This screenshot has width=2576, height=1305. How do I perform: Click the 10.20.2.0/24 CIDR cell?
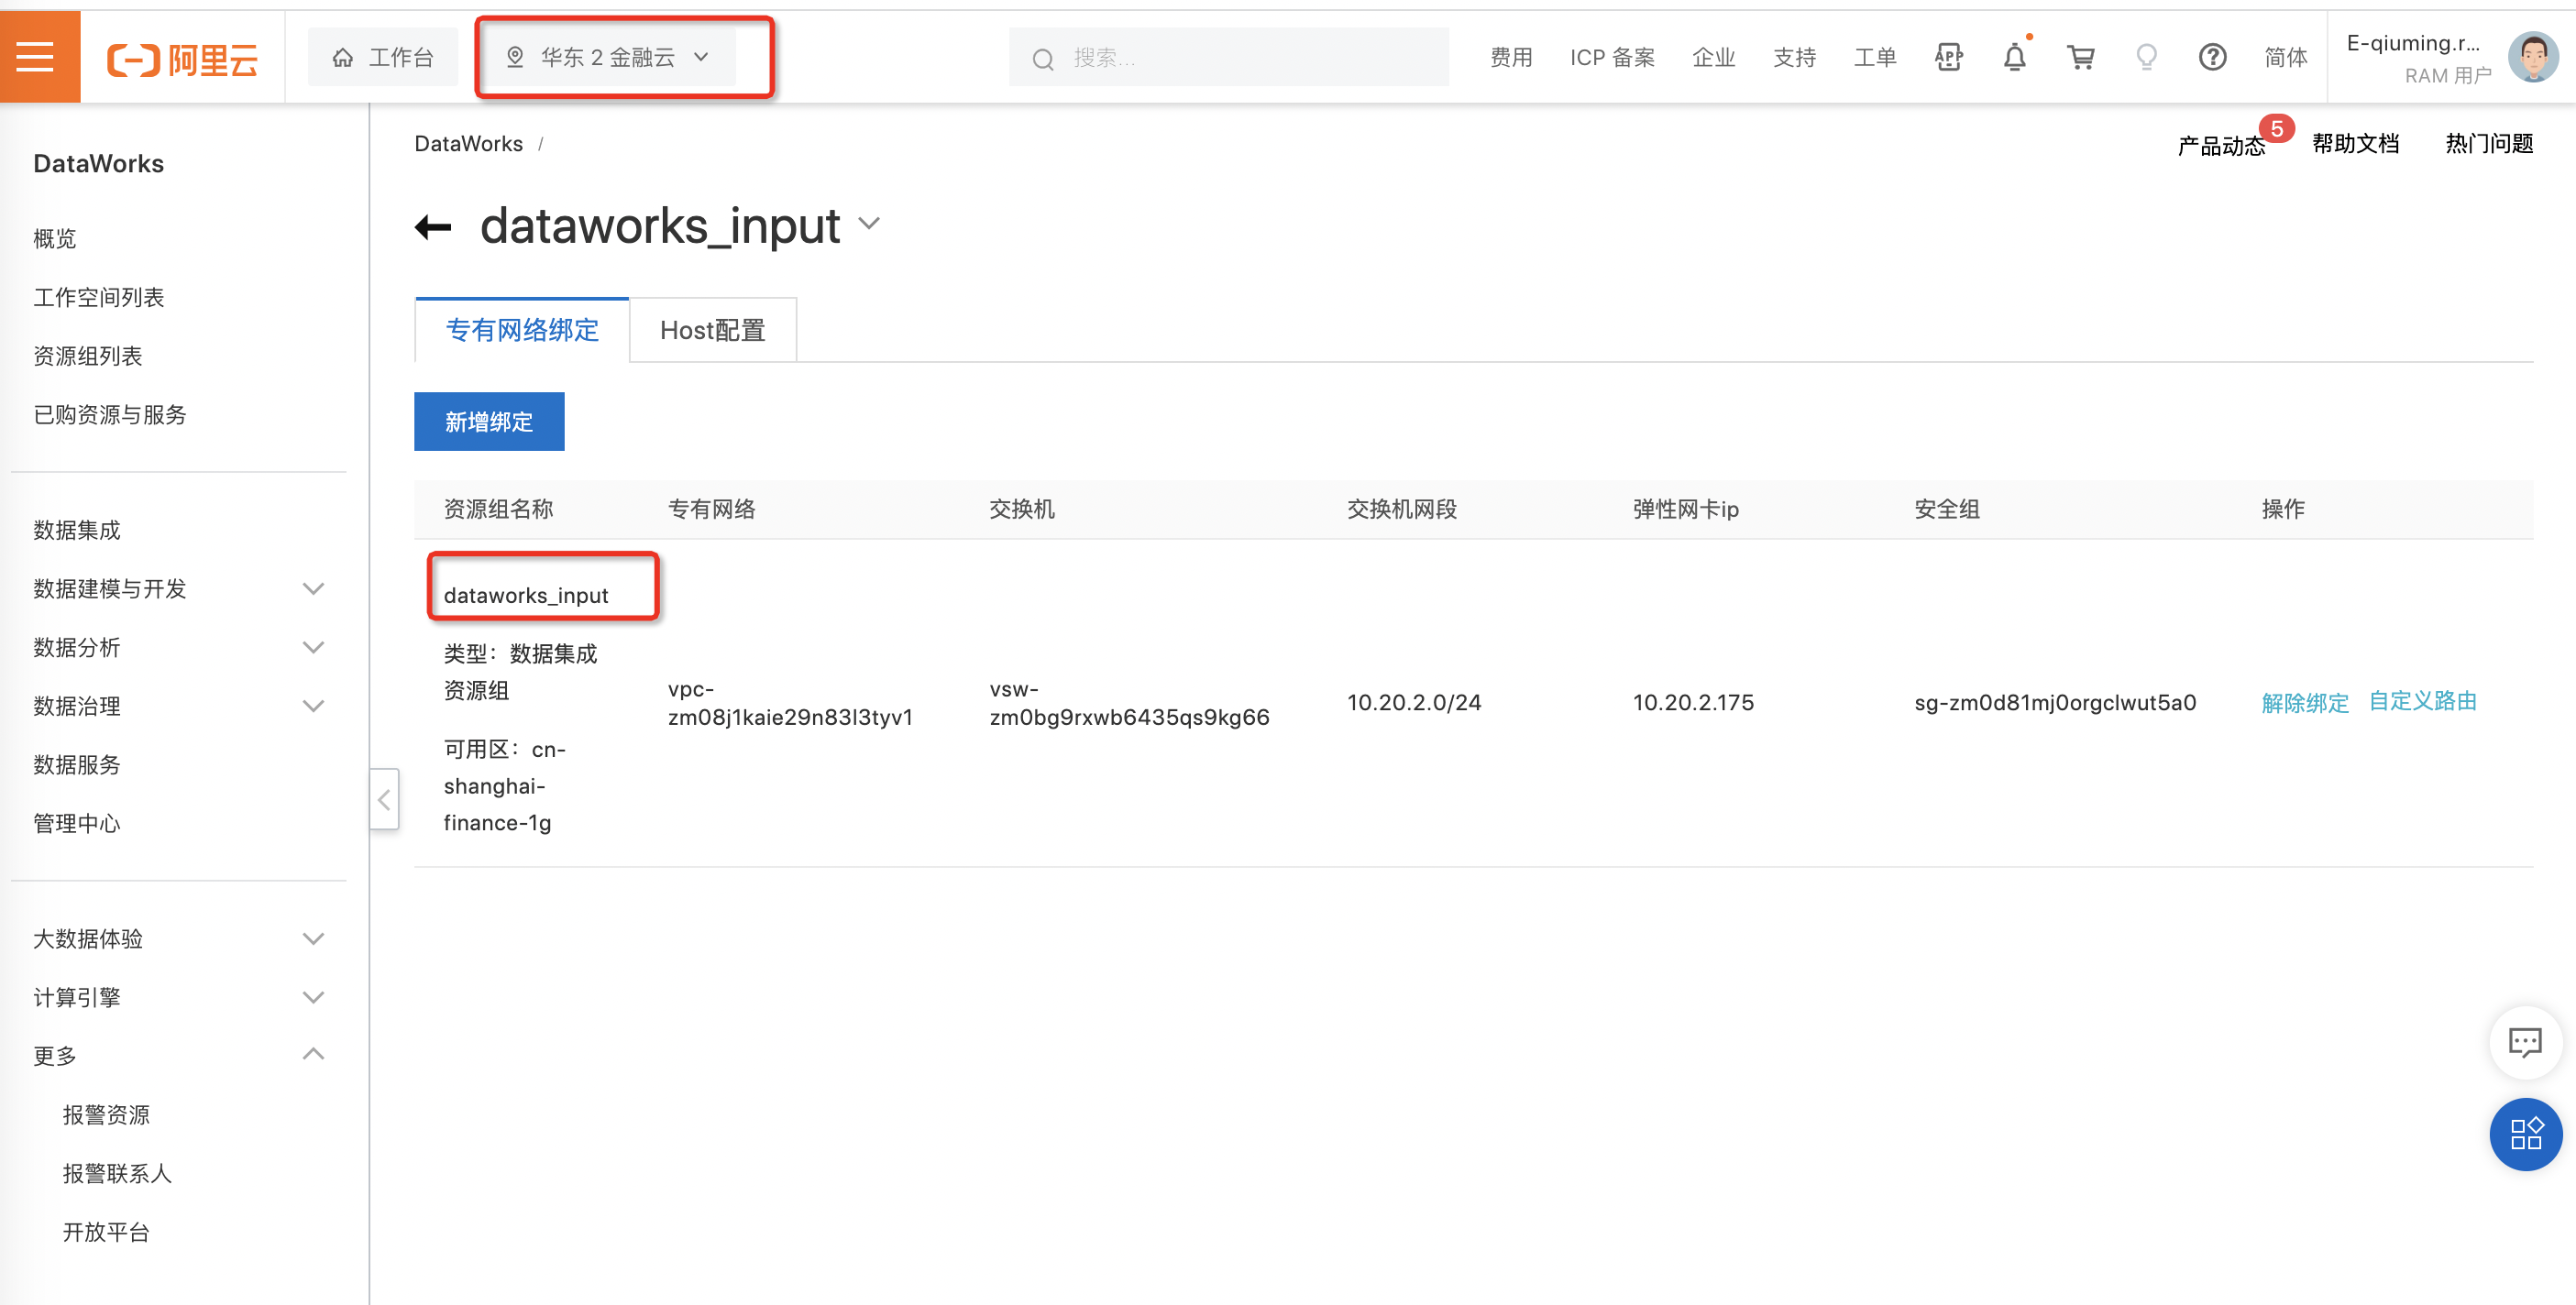[x=1414, y=702]
